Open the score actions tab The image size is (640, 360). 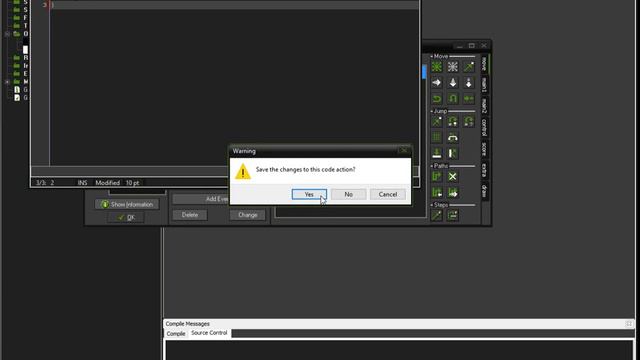tap(484, 149)
